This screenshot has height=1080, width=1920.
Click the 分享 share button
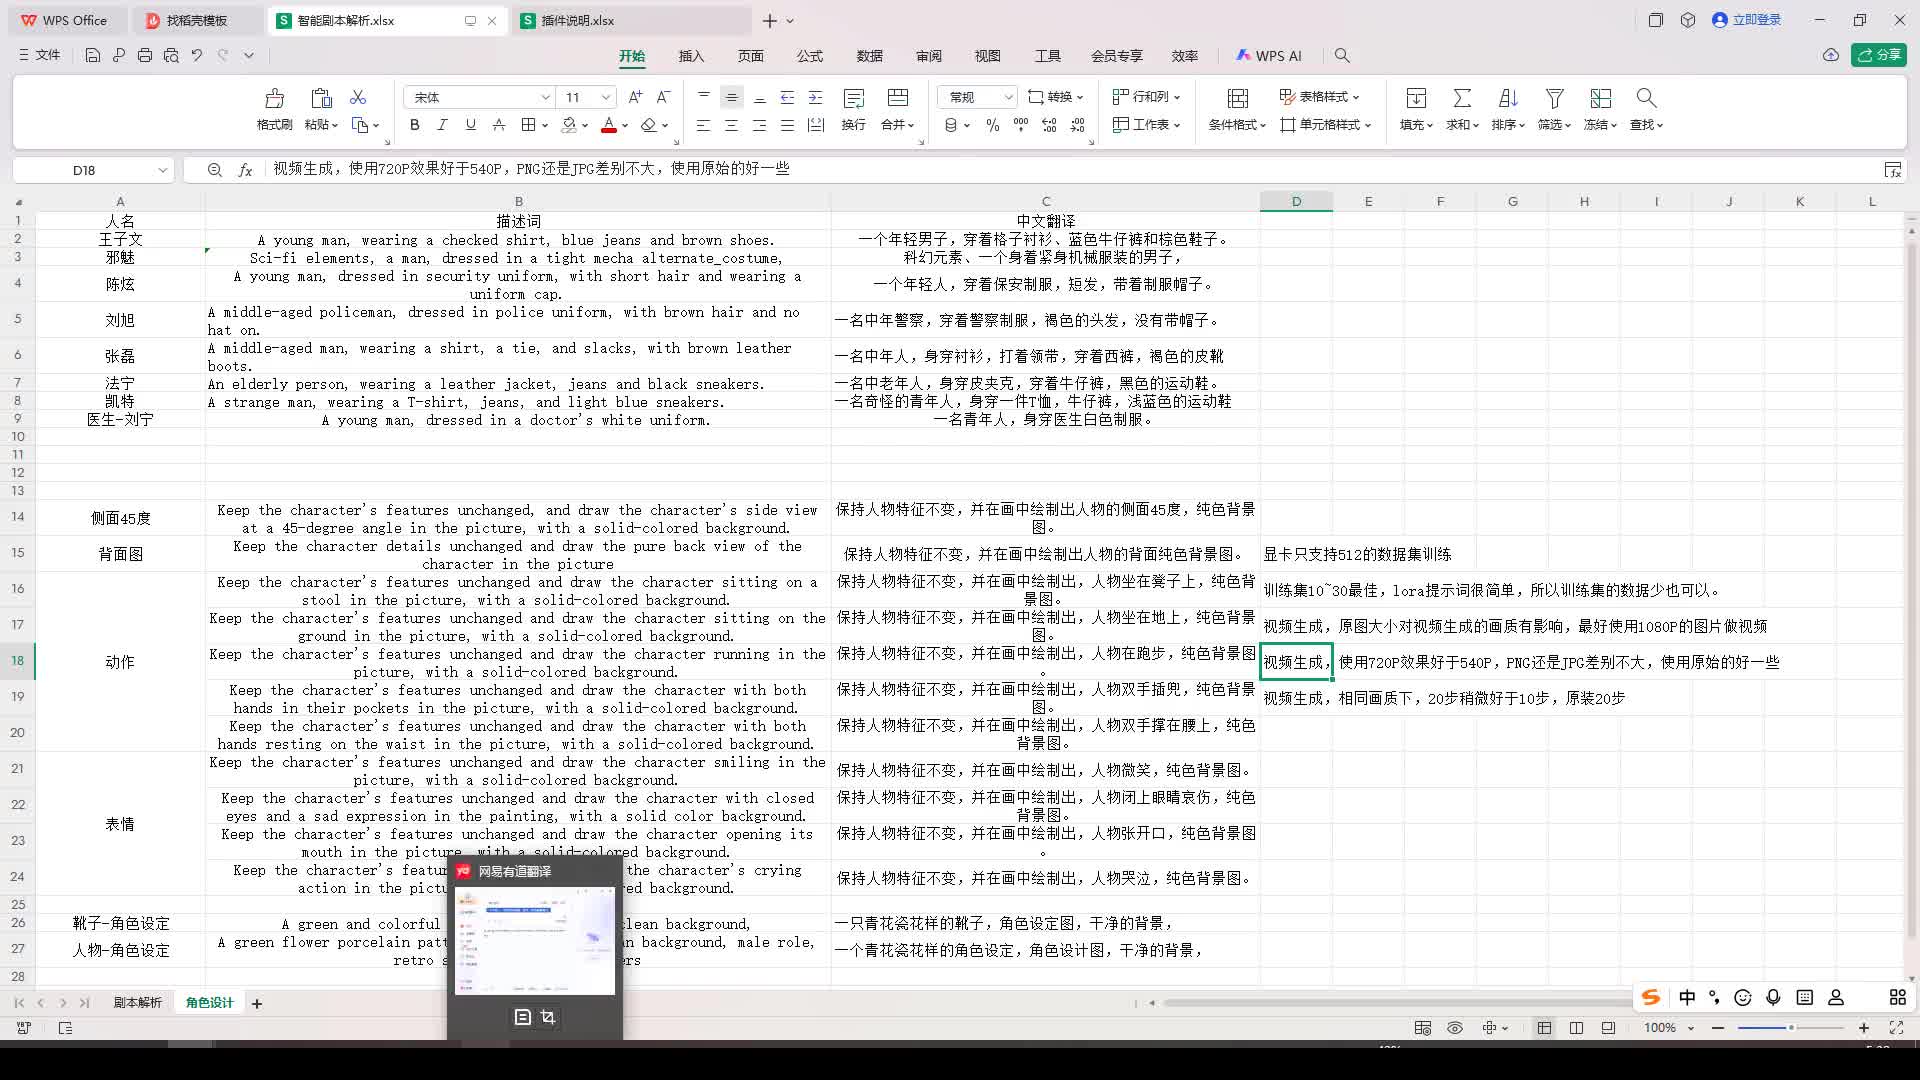pos(1879,55)
